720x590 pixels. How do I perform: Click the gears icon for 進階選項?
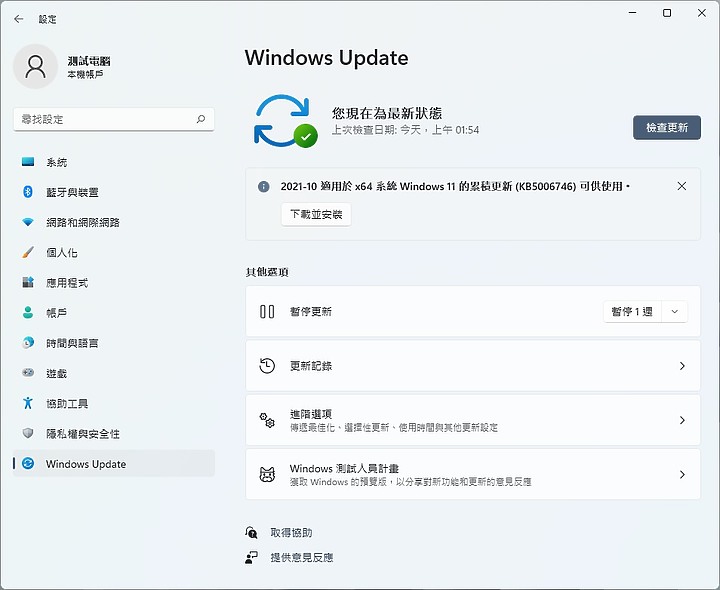click(x=267, y=420)
